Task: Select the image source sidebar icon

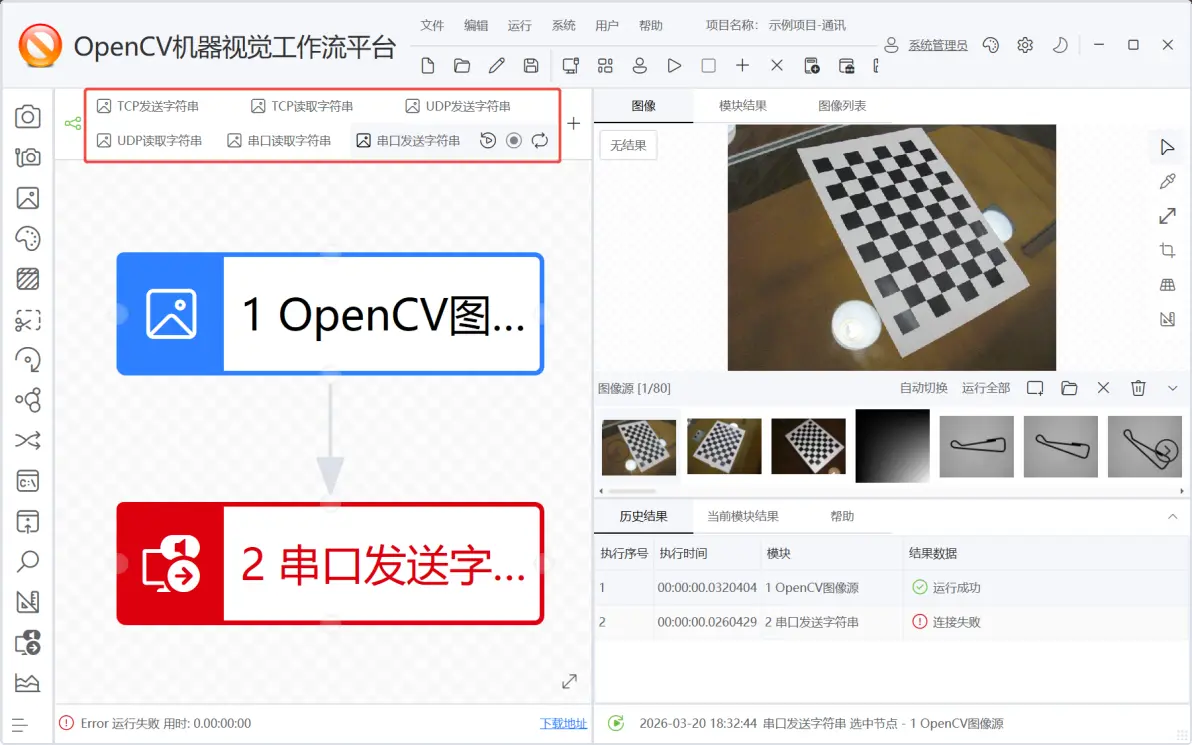Action: point(27,198)
